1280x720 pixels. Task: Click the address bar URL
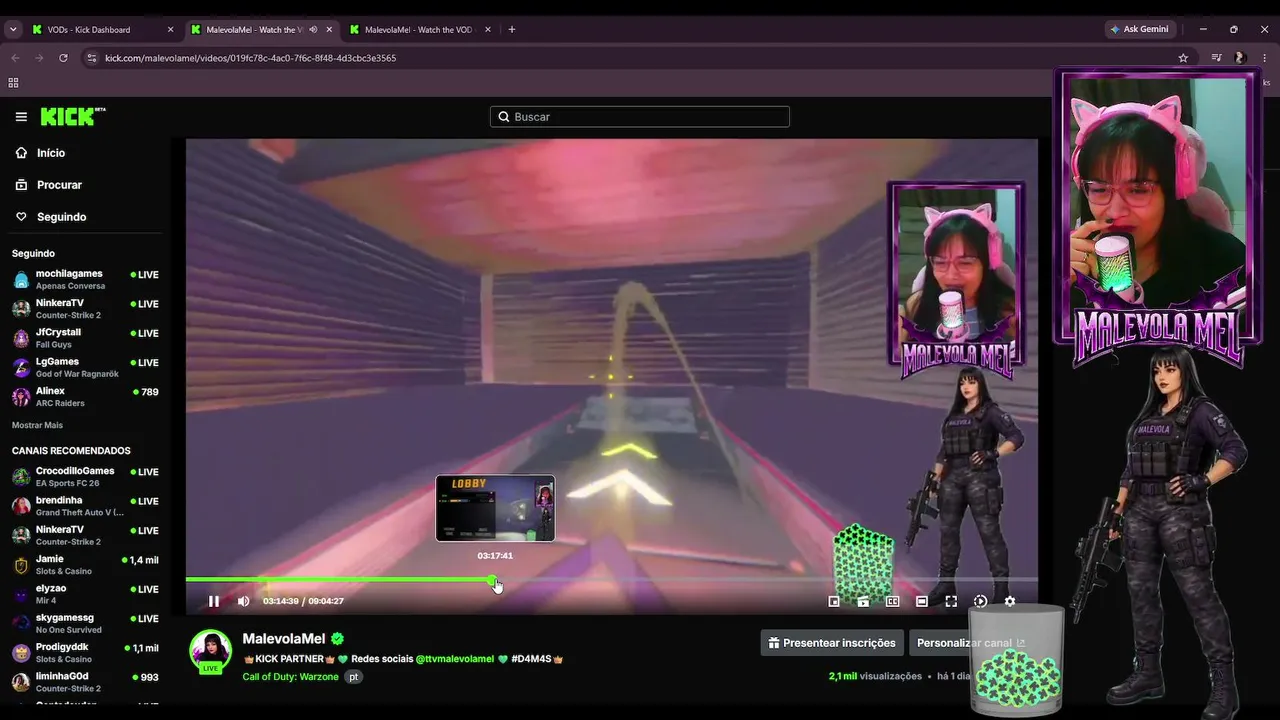pos(251,58)
